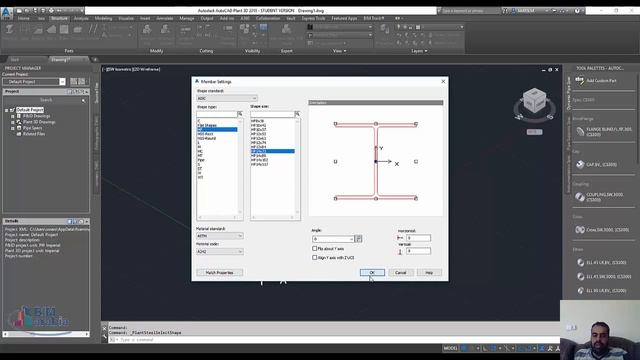The image size is (640, 360).
Task: Click the new drawing tab plus button
Action: point(95,60)
